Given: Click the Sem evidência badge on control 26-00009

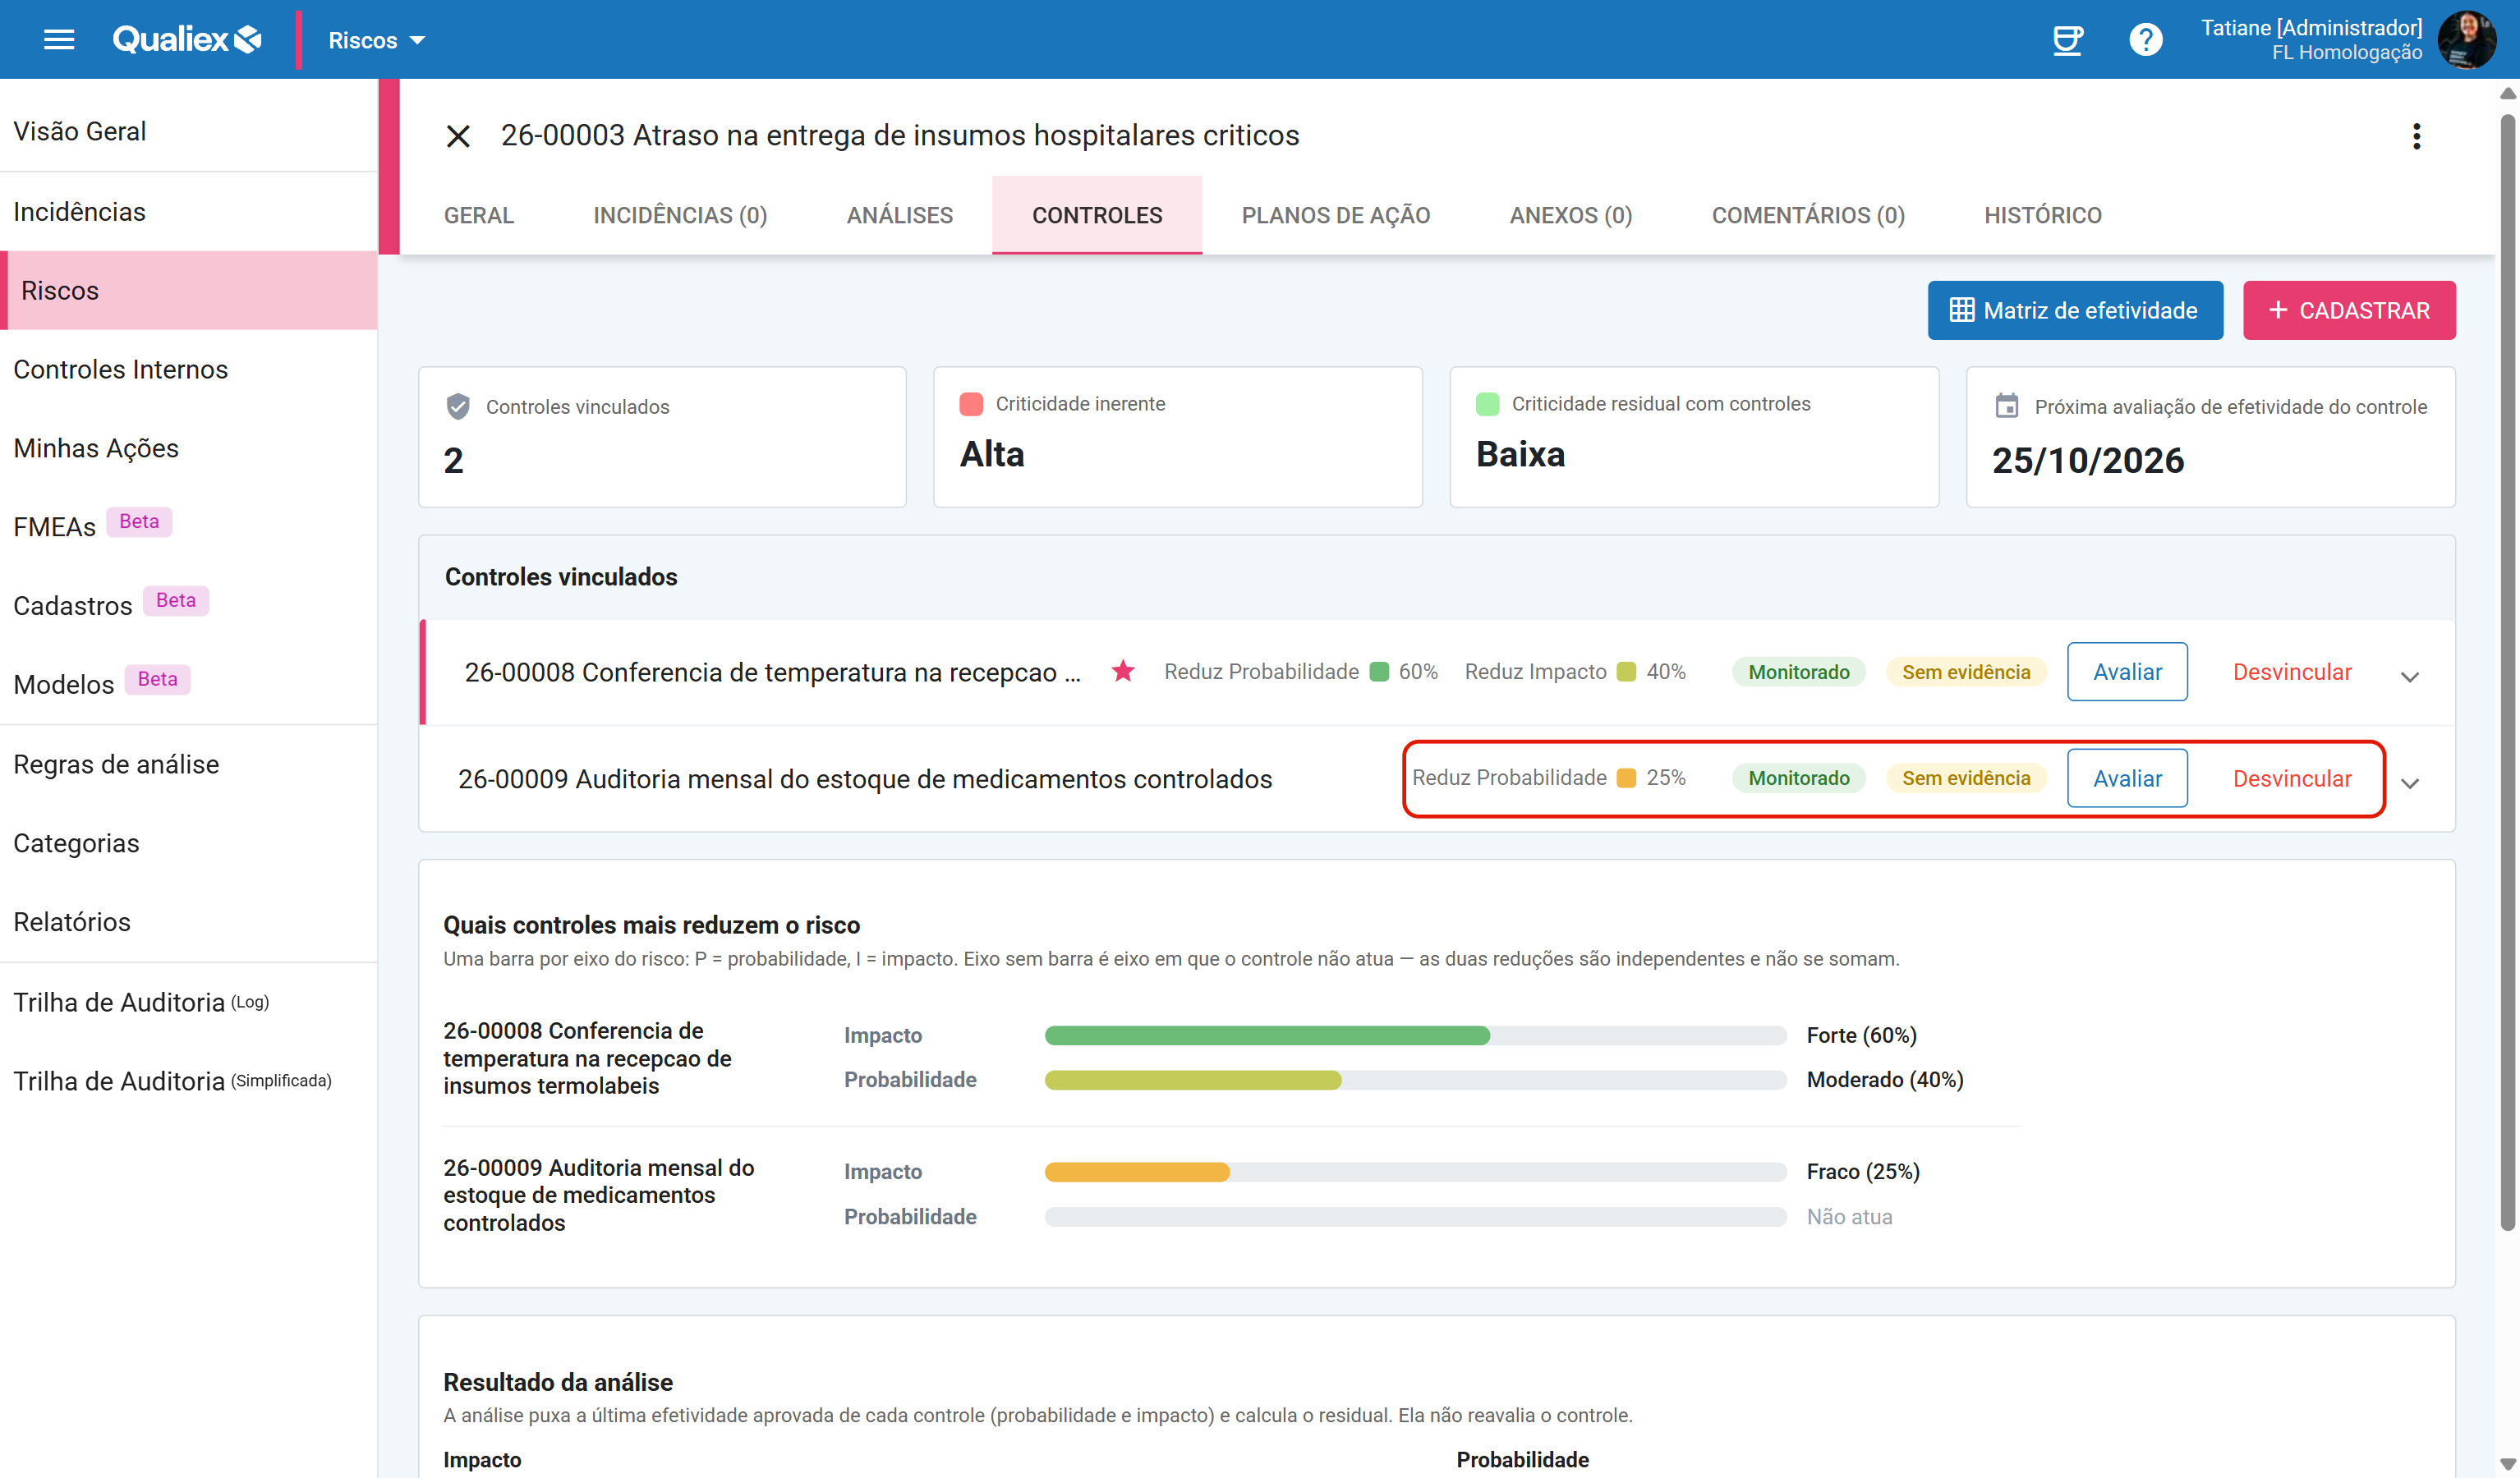Looking at the screenshot, I should coord(1965,778).
